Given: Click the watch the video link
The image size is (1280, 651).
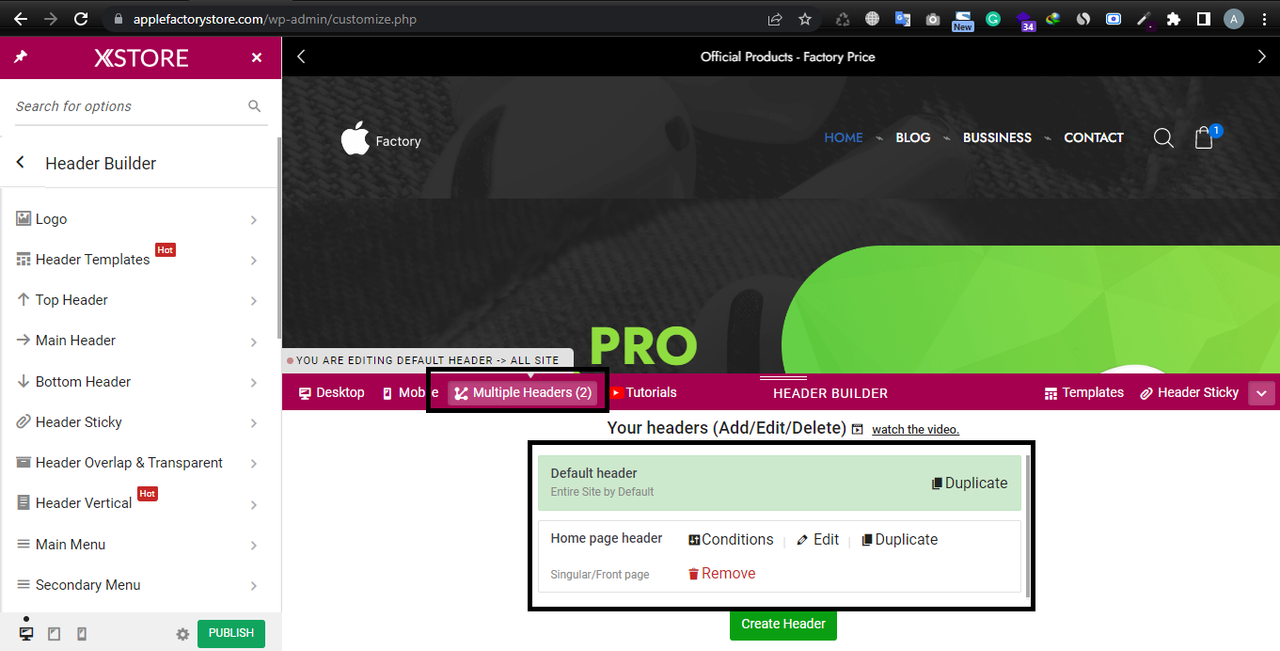Looking at the screenshot, I should pyautogui.click(x=915, y=430).
